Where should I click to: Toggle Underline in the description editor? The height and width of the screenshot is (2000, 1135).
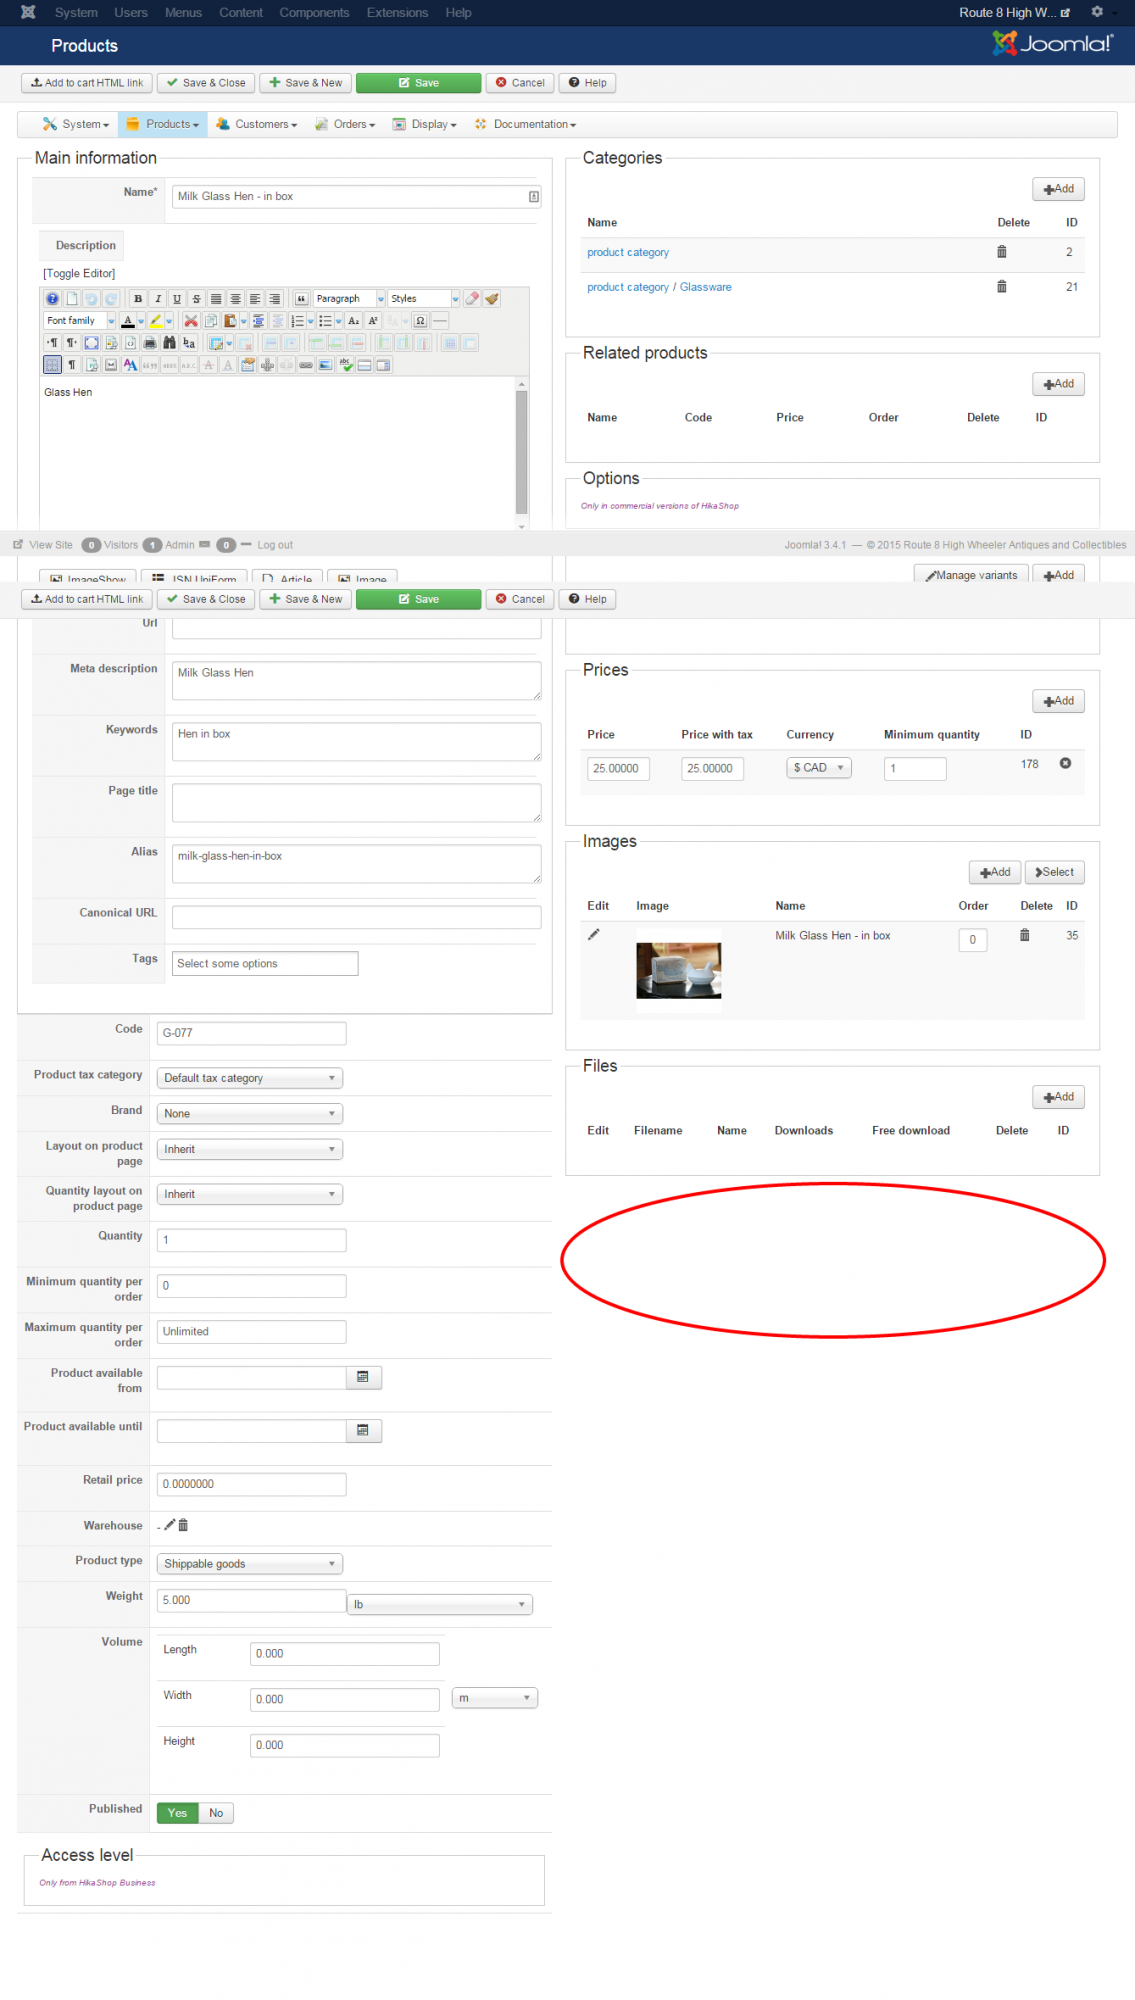[x=177, y=299]
